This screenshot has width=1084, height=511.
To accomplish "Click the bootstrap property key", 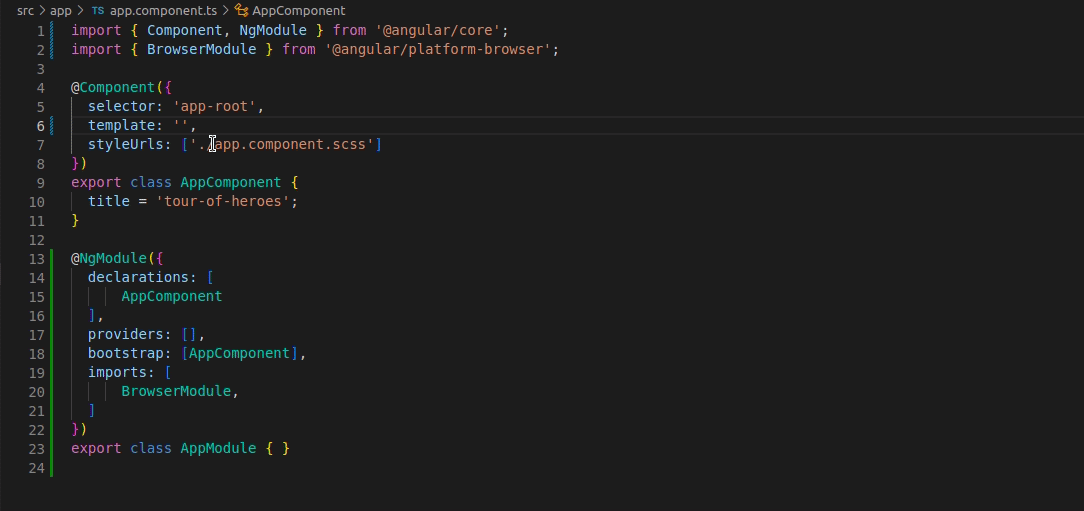I will pyautogui.click(x=126, y=353).
